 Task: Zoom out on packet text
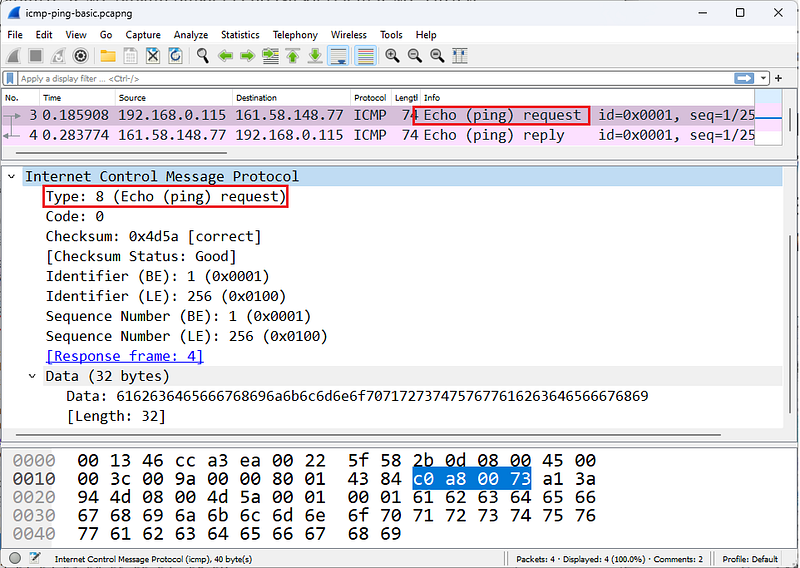[x=415, y=56]
